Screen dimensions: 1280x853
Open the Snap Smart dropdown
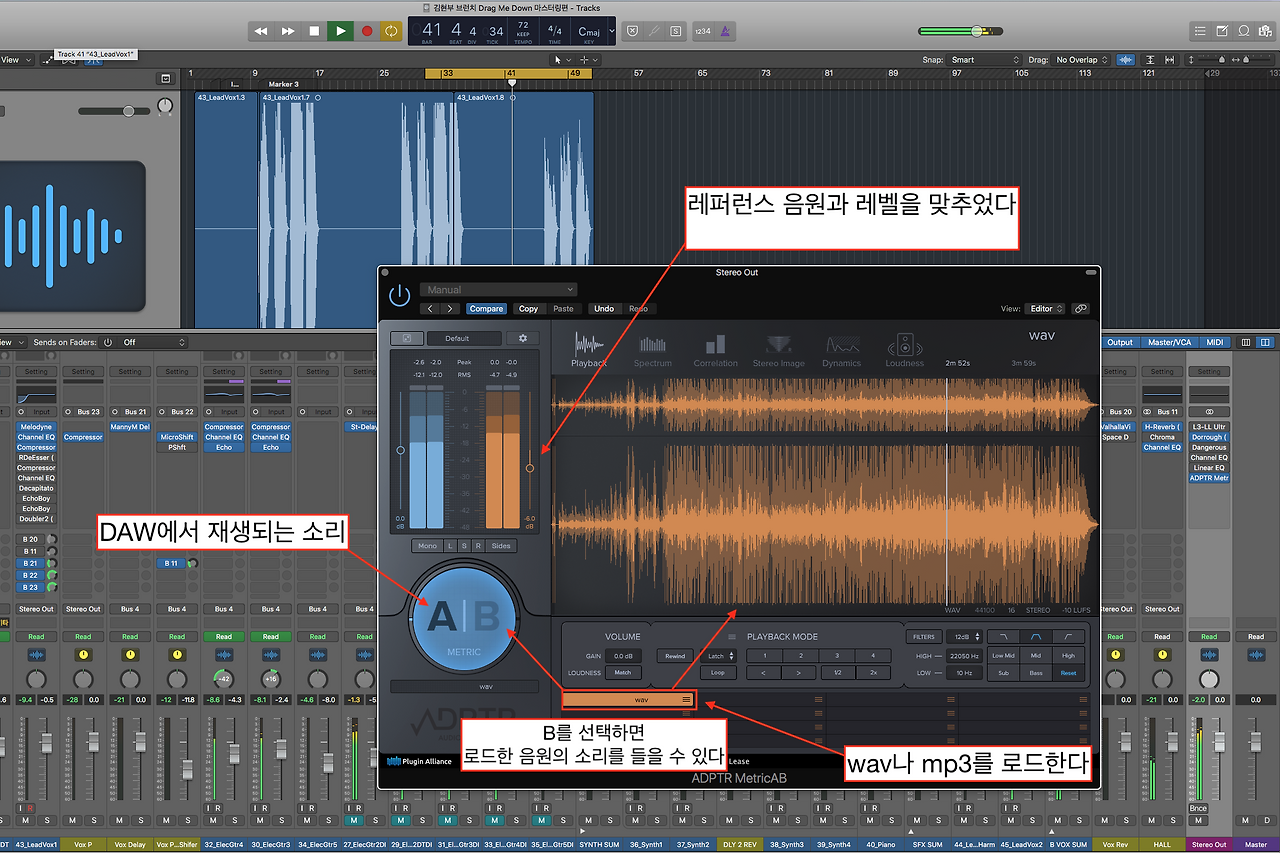point(985,60)
